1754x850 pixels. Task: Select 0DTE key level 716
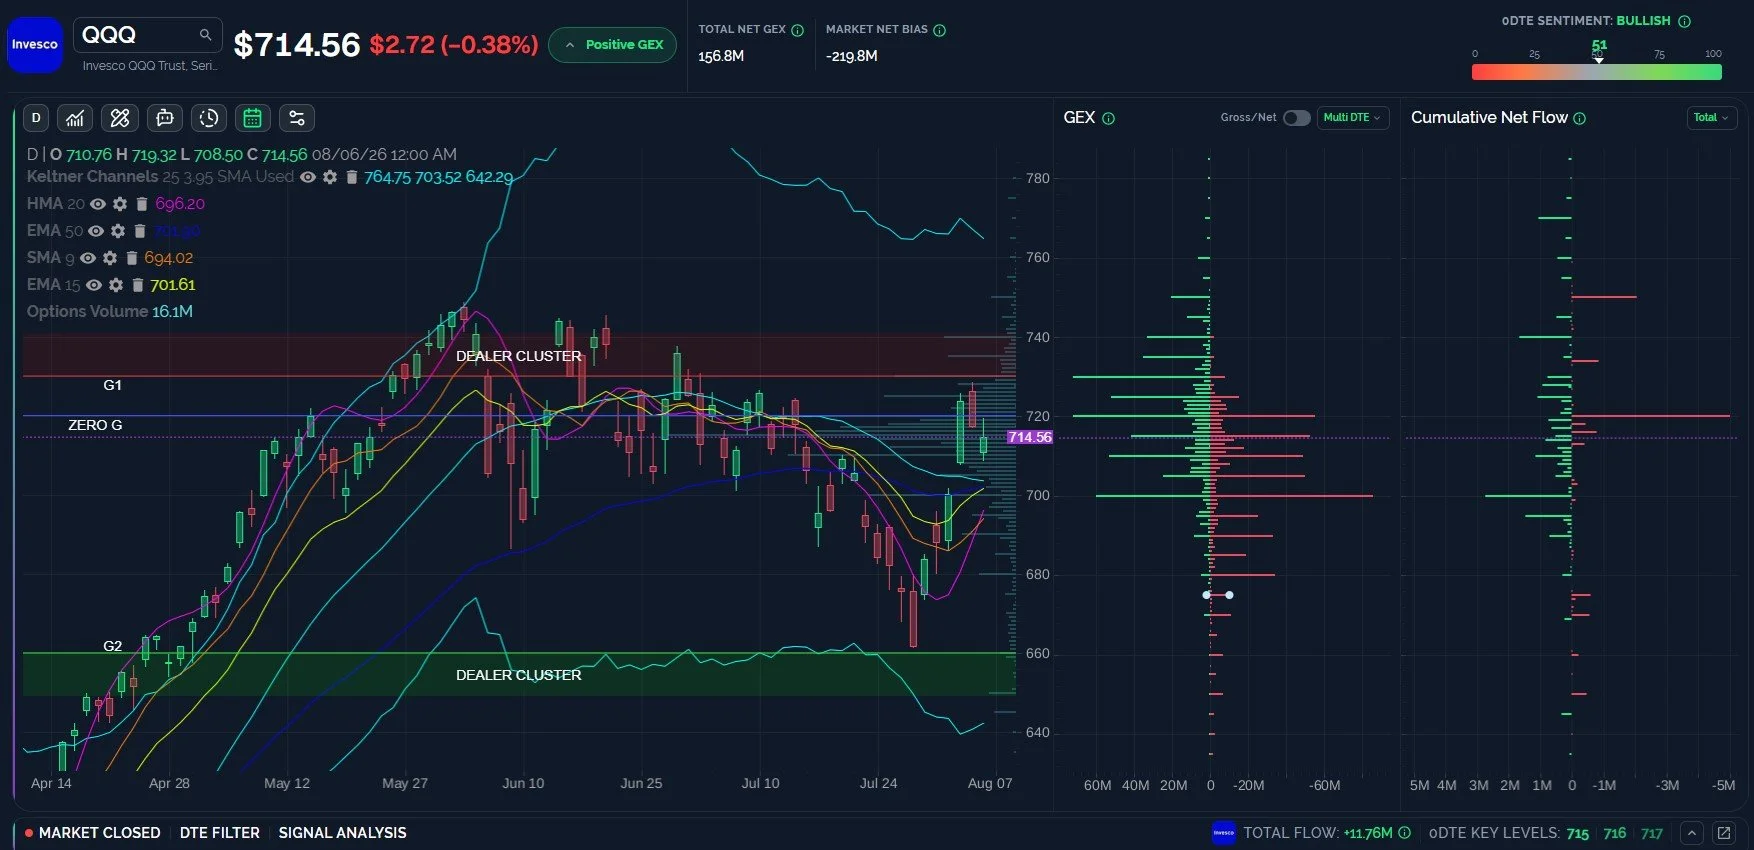click(x=1615, y=833)
